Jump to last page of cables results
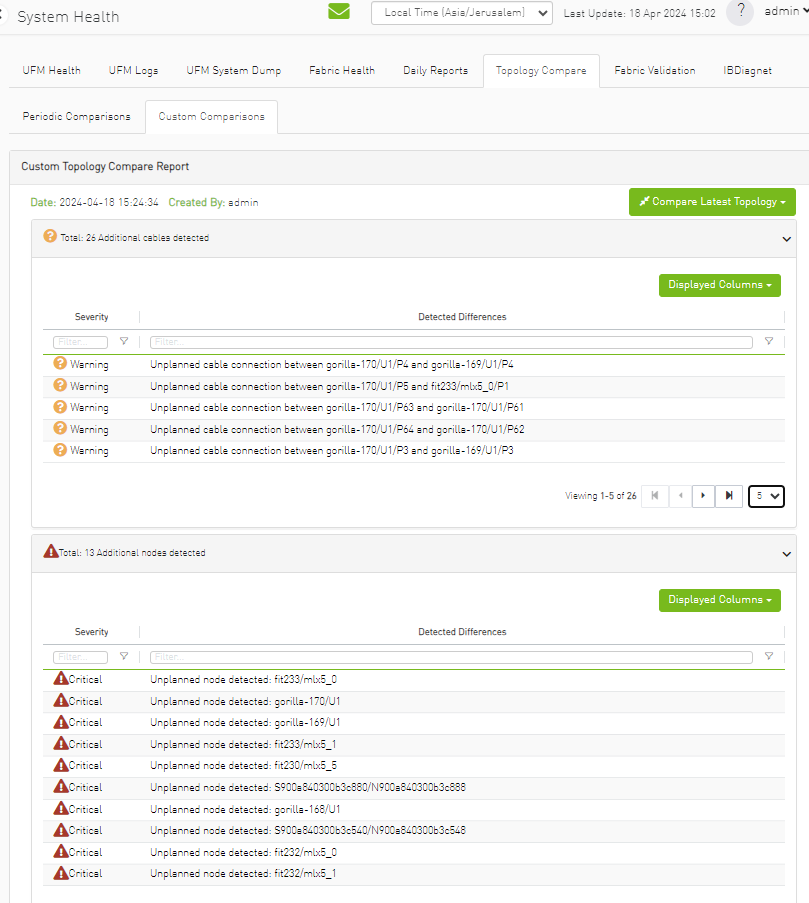Screen dimensions: 809x903 coord(730,495)
